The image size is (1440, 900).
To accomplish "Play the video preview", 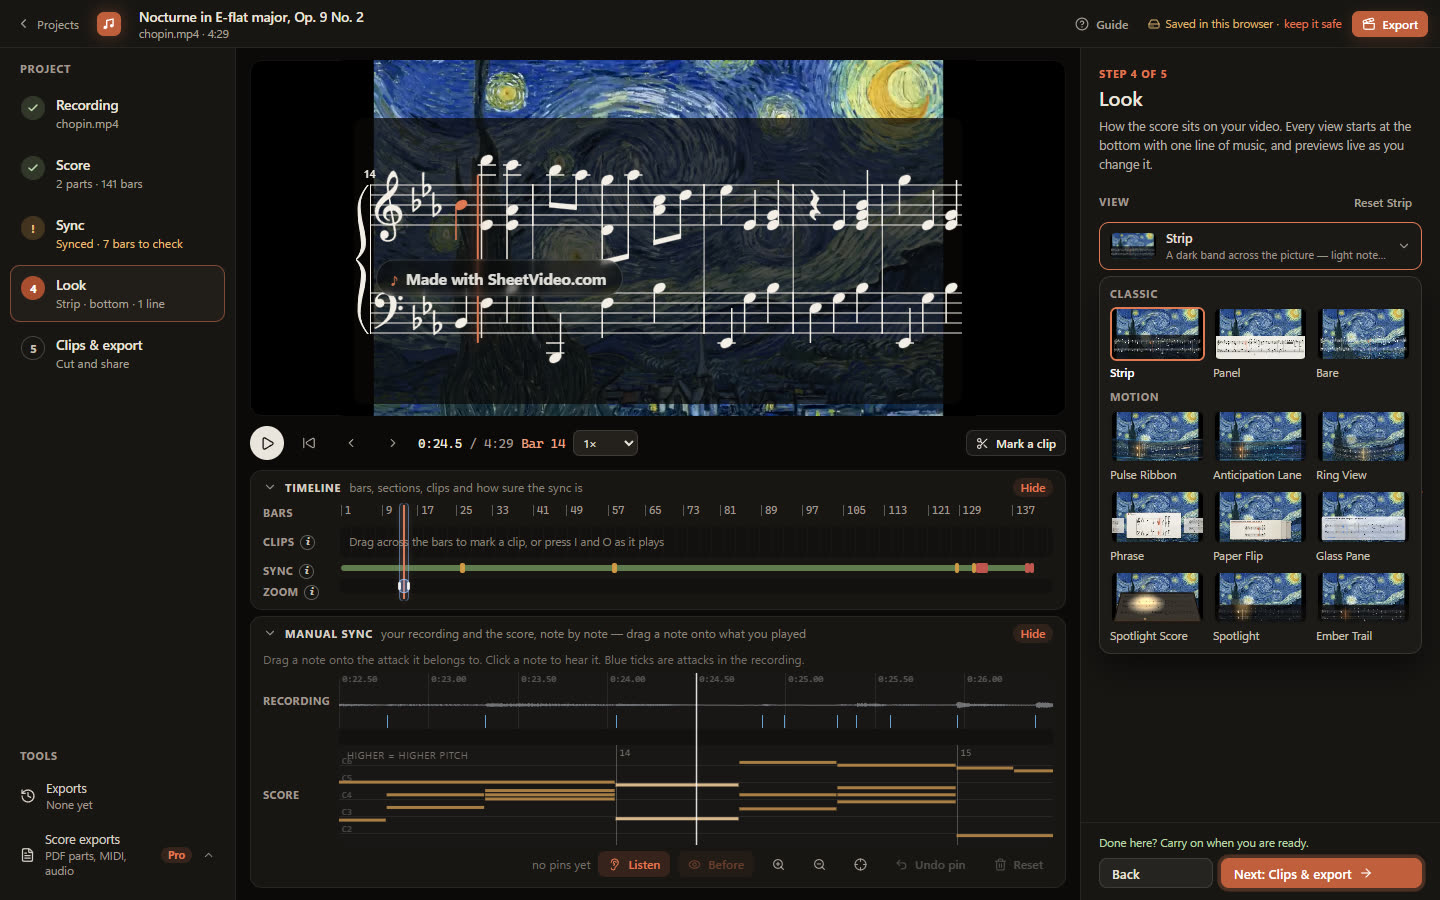I will click(x=267, y=443).
